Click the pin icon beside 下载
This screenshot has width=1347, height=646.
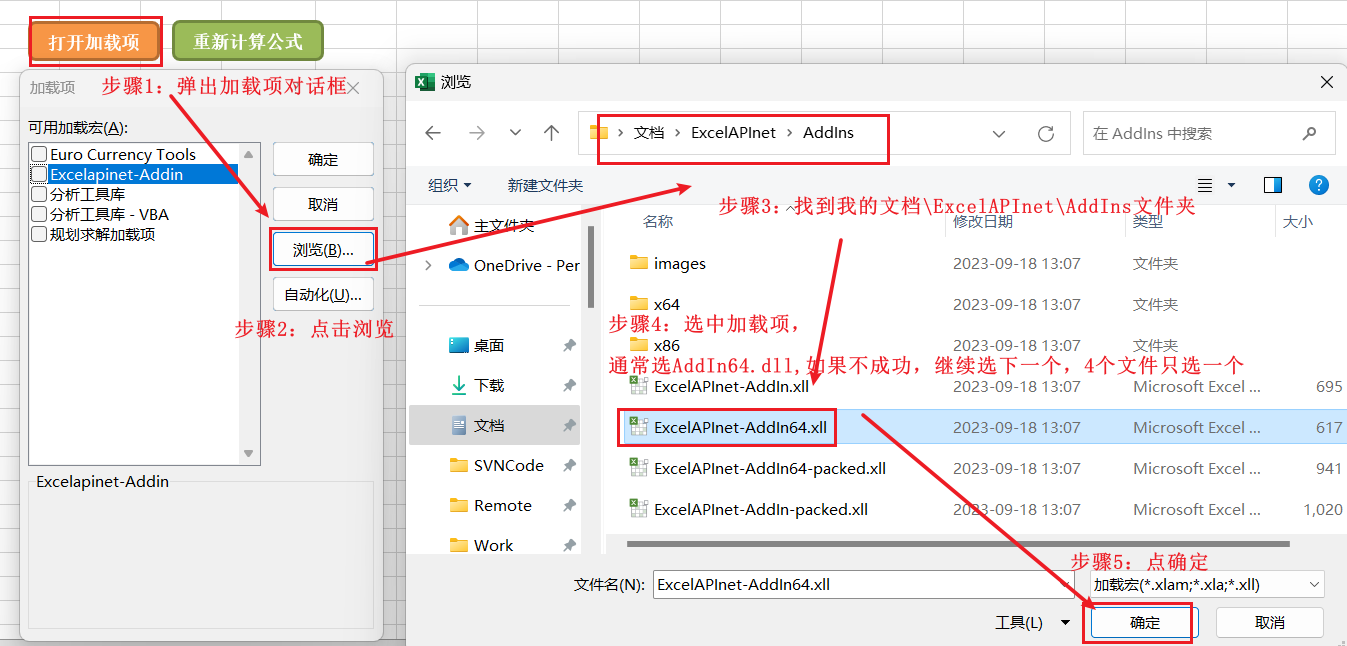[x=569, y=385]
